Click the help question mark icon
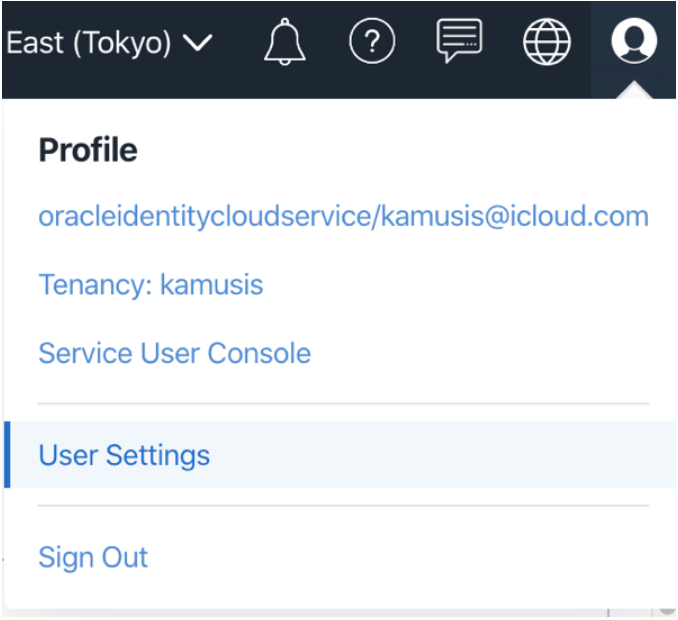The image size is (678, 620). [x=372, y=42]
